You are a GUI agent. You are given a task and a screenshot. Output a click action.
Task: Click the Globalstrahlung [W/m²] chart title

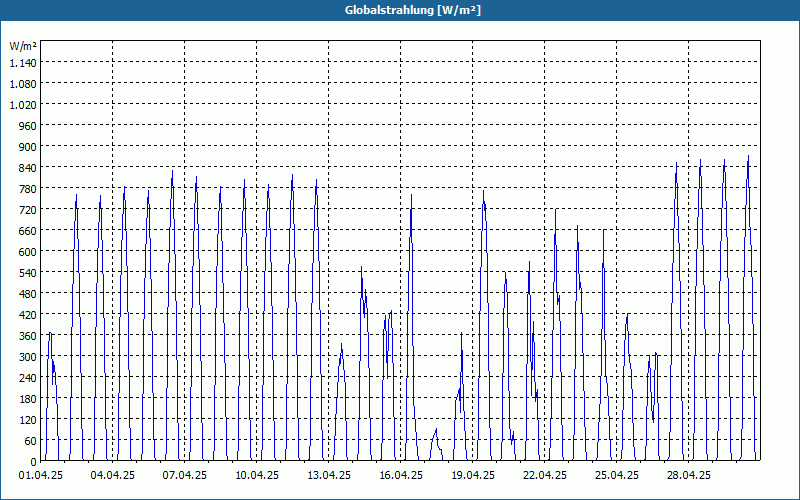coord(412,10)
